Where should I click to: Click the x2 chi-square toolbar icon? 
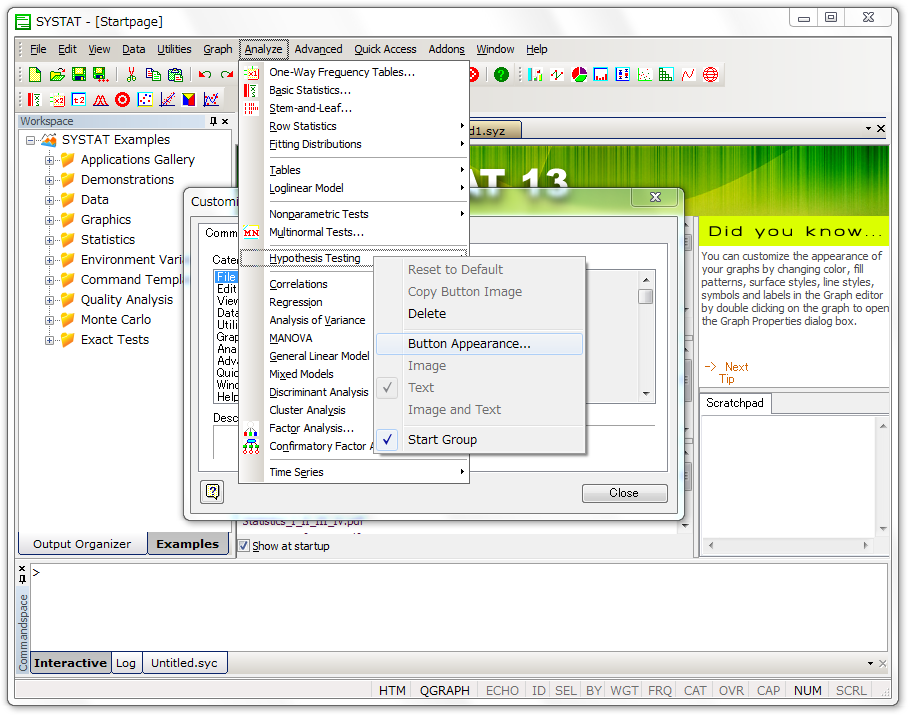(57, 100)
